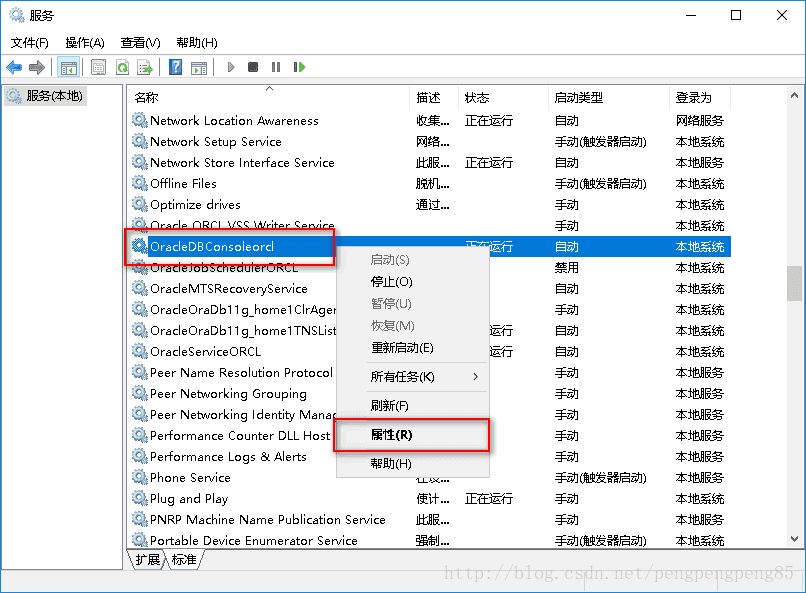Open the 文件(F) menu

(30, 43)
